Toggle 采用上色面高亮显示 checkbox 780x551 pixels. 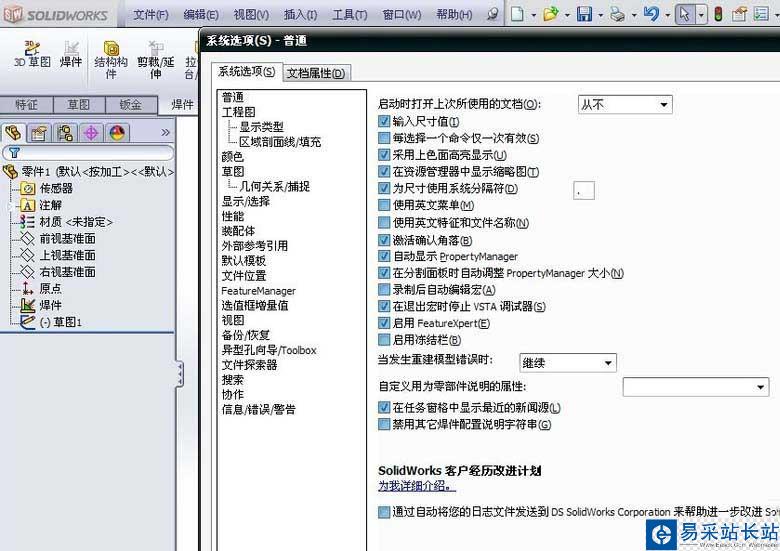[384, 155]
